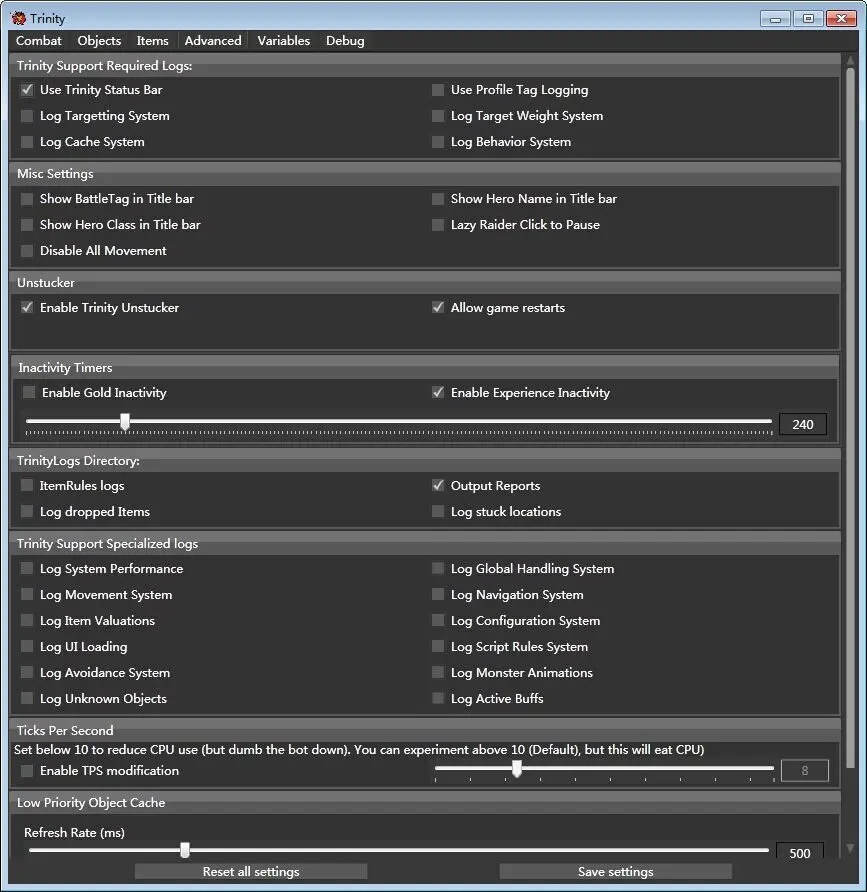
Task: Minimize the Trinity window
Action: point(775,19)
